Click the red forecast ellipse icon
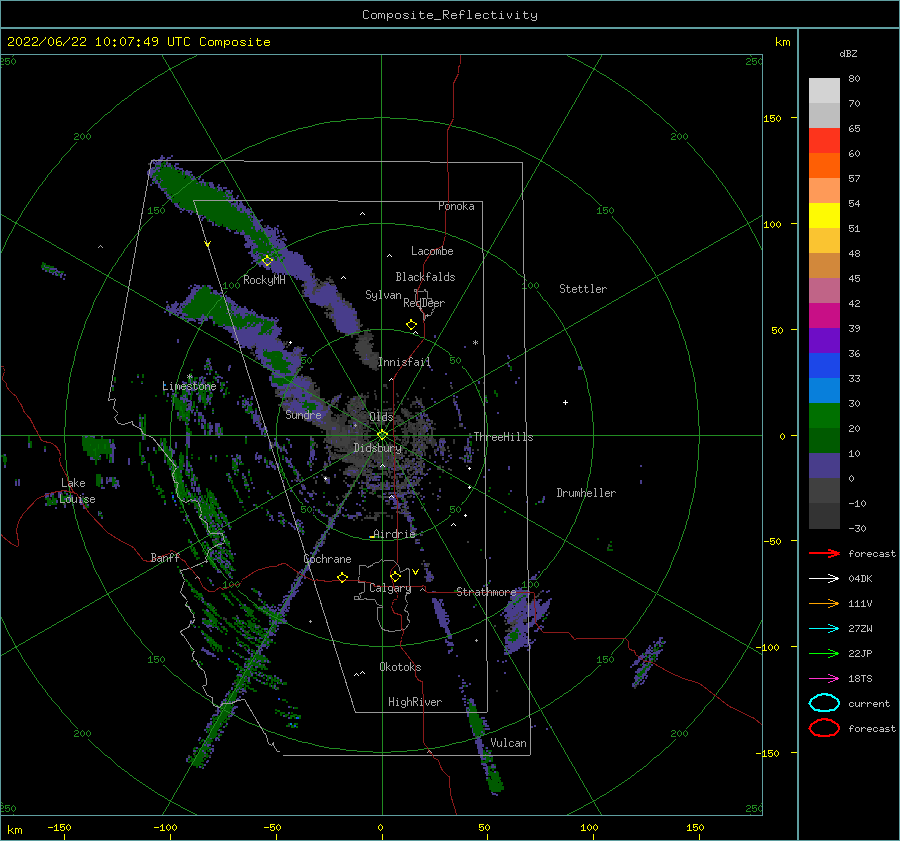 tap(824, 728)
